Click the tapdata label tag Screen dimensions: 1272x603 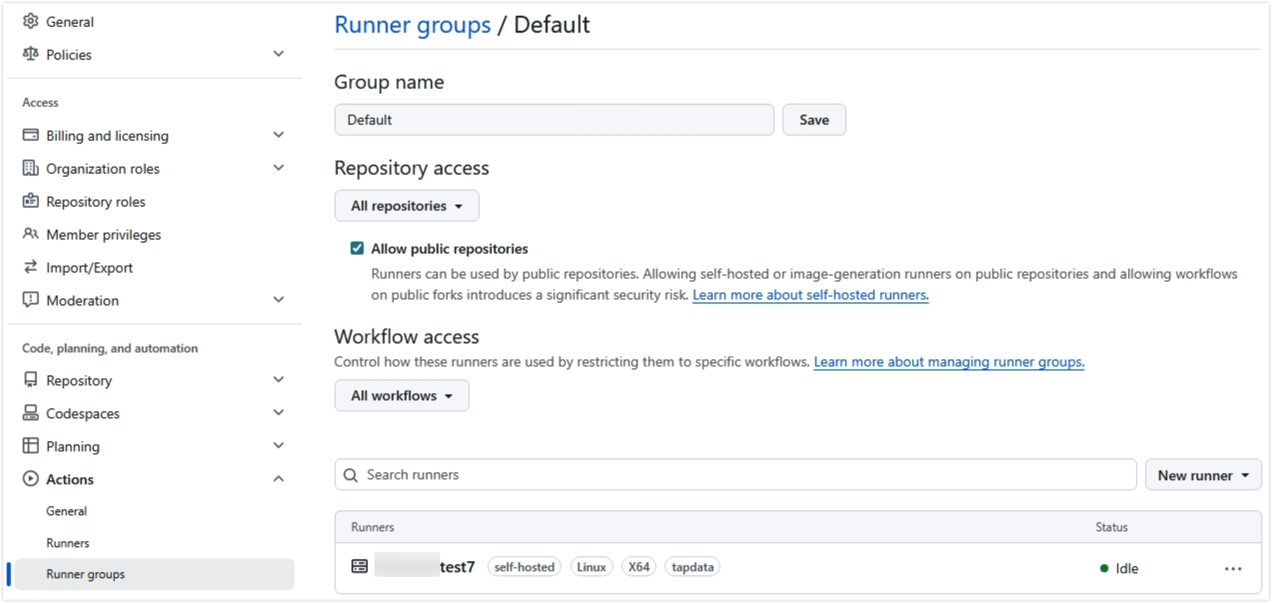click(x=693, y=567)
